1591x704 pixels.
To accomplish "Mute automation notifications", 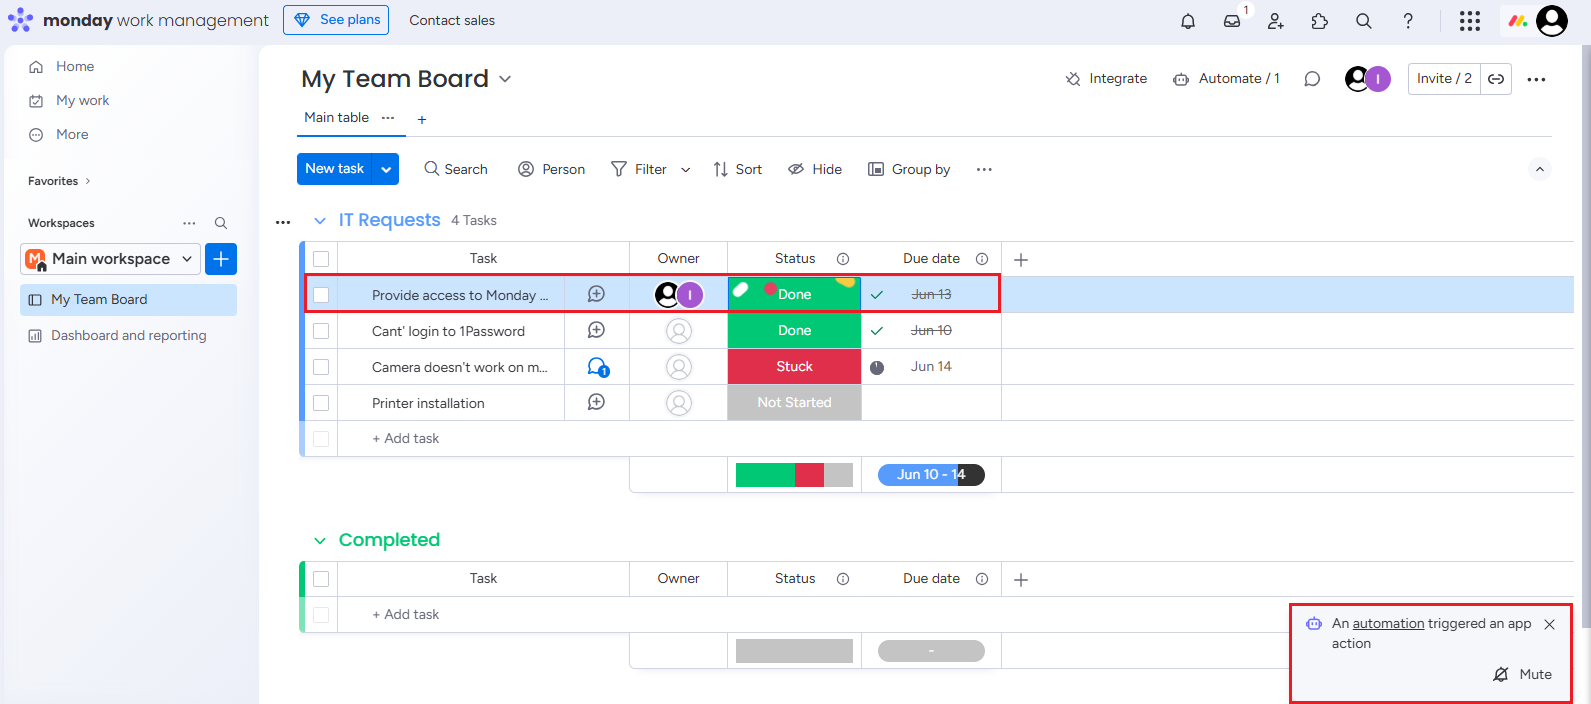I will [x=1522, y=675].
